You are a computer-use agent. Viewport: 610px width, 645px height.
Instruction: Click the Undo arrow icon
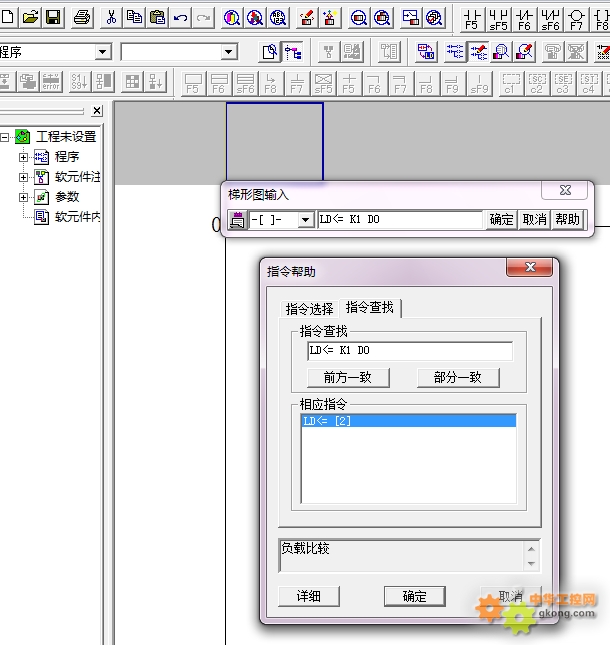181,17
